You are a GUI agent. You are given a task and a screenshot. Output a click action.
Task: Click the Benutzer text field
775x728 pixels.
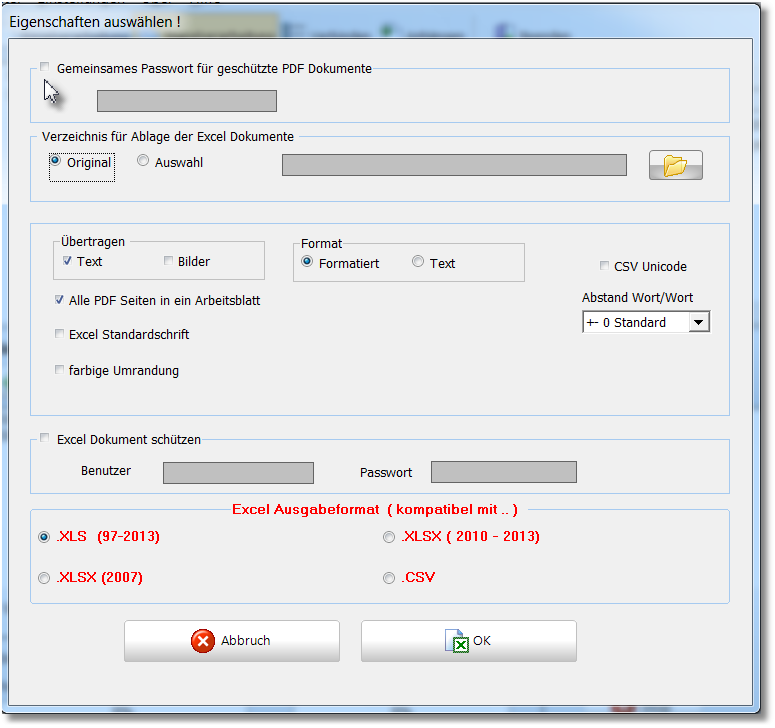238,472
